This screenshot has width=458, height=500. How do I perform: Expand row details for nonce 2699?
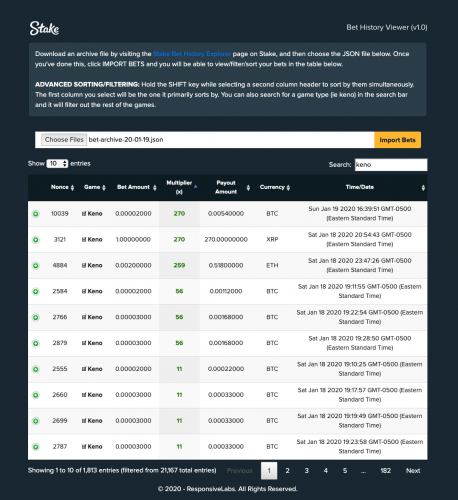(x=36, y=421)
